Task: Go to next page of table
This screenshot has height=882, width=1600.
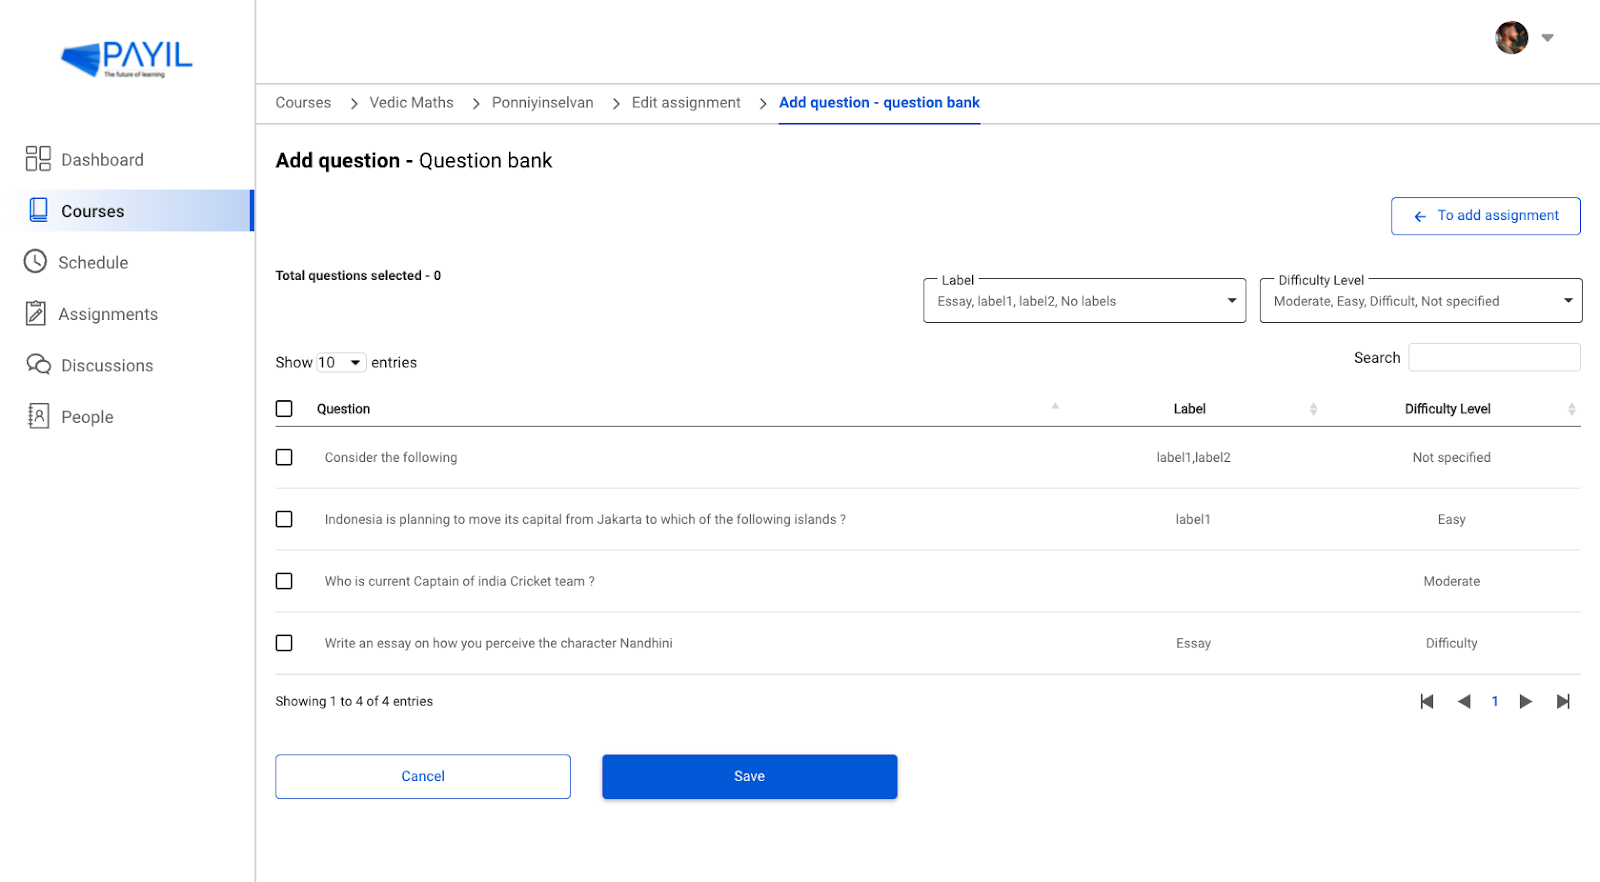Action: click(1526, 701)
